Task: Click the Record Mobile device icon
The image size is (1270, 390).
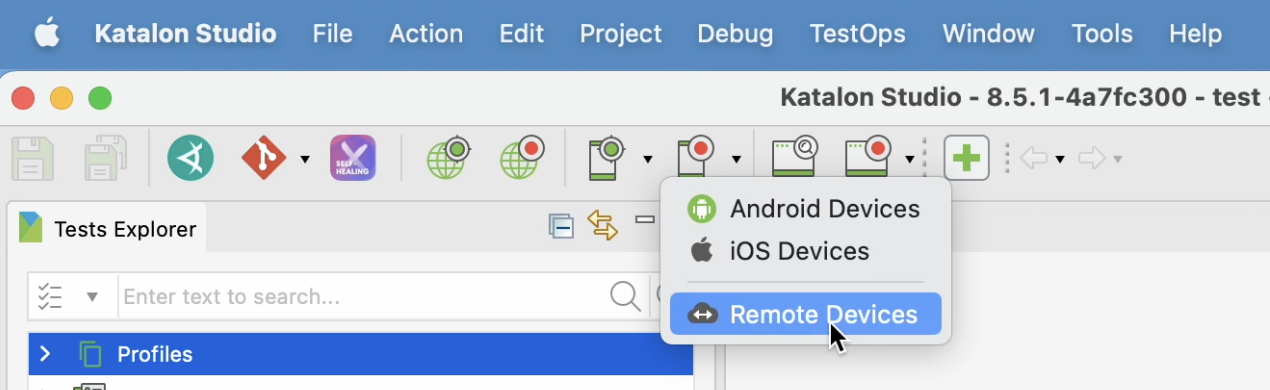Action: pyautogui.click(x=696, y=158)
